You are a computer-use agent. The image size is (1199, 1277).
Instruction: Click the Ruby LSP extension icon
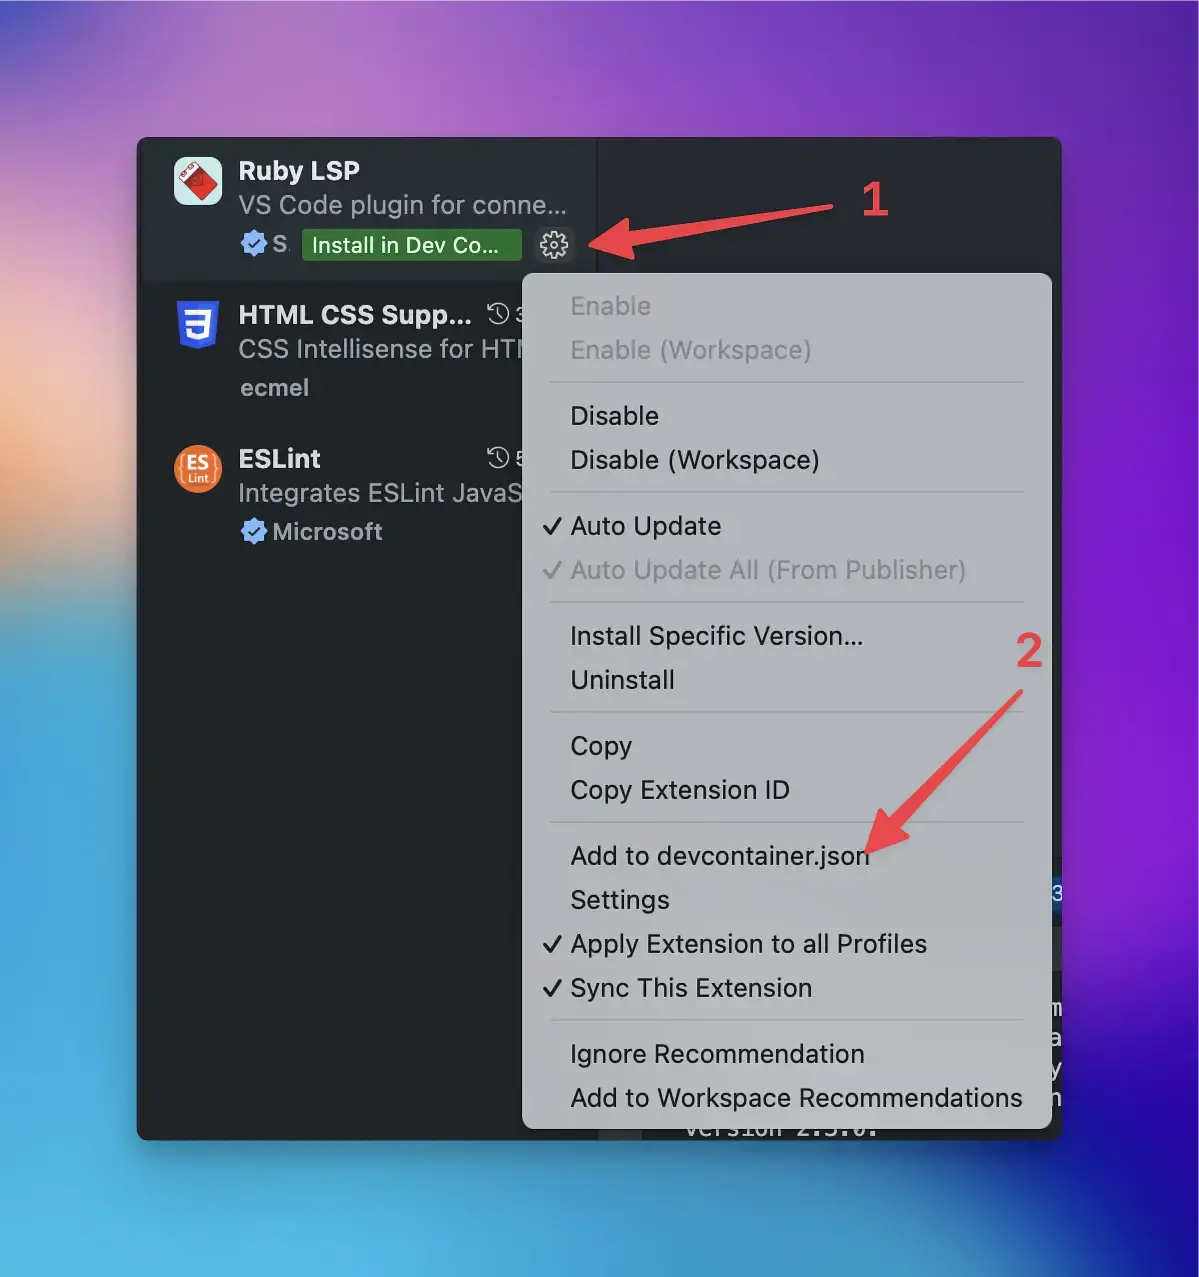click(x=198, y=181)
